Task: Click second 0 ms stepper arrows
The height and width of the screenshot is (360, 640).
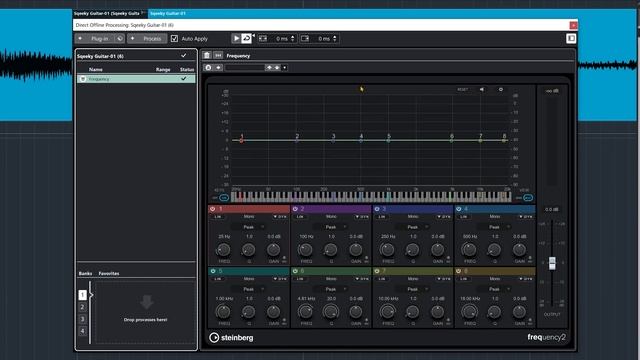Action: pyautogui.click(x=335, y=38)
